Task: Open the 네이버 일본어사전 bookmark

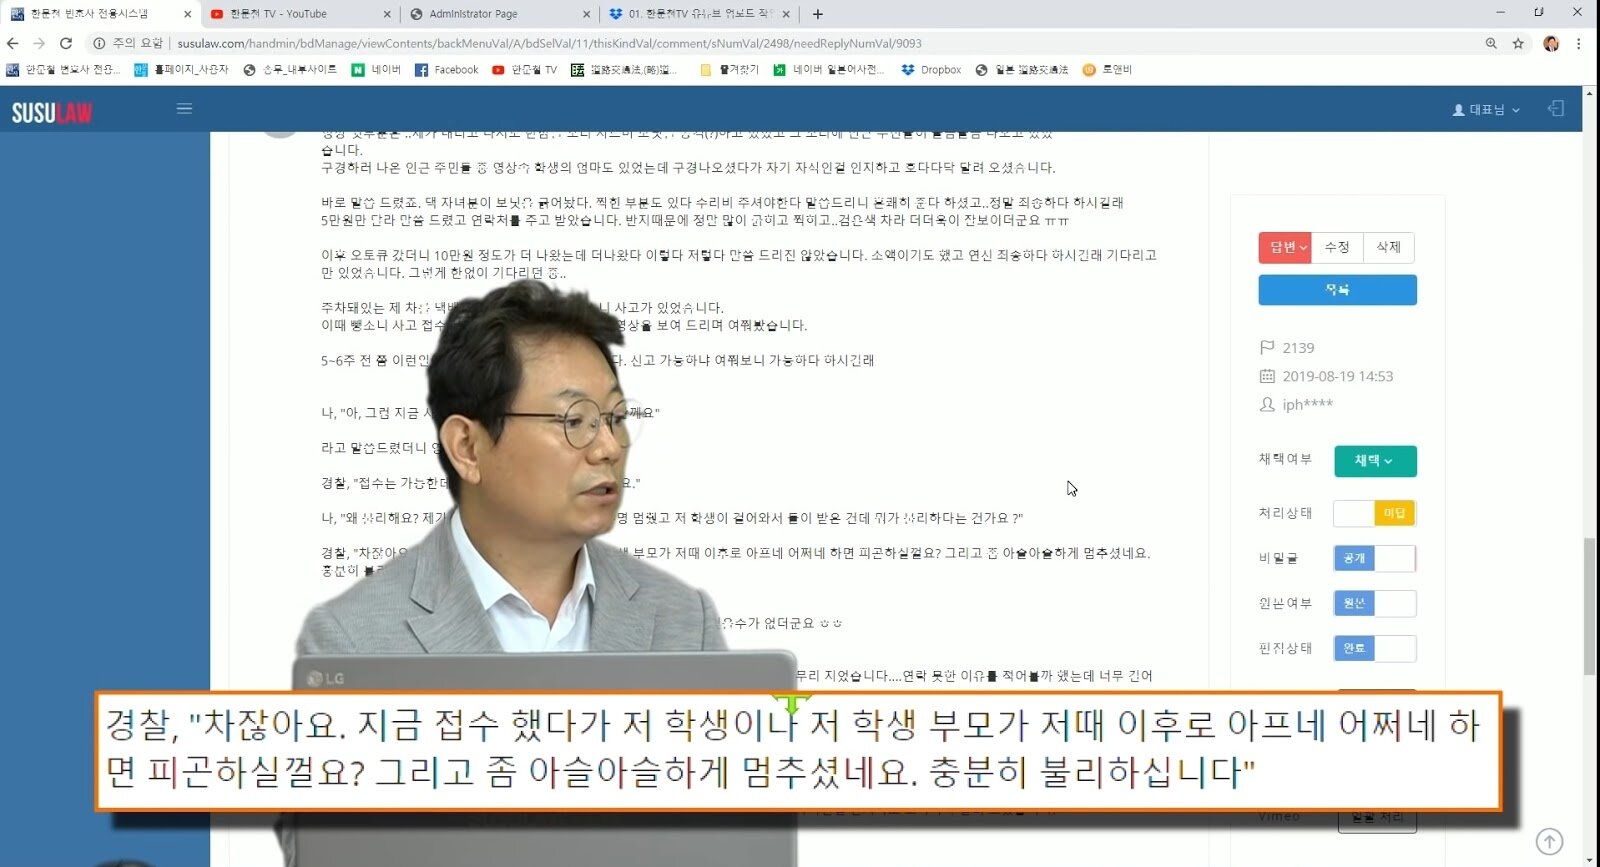Action: pyautogui.click(x=829, y=70)
